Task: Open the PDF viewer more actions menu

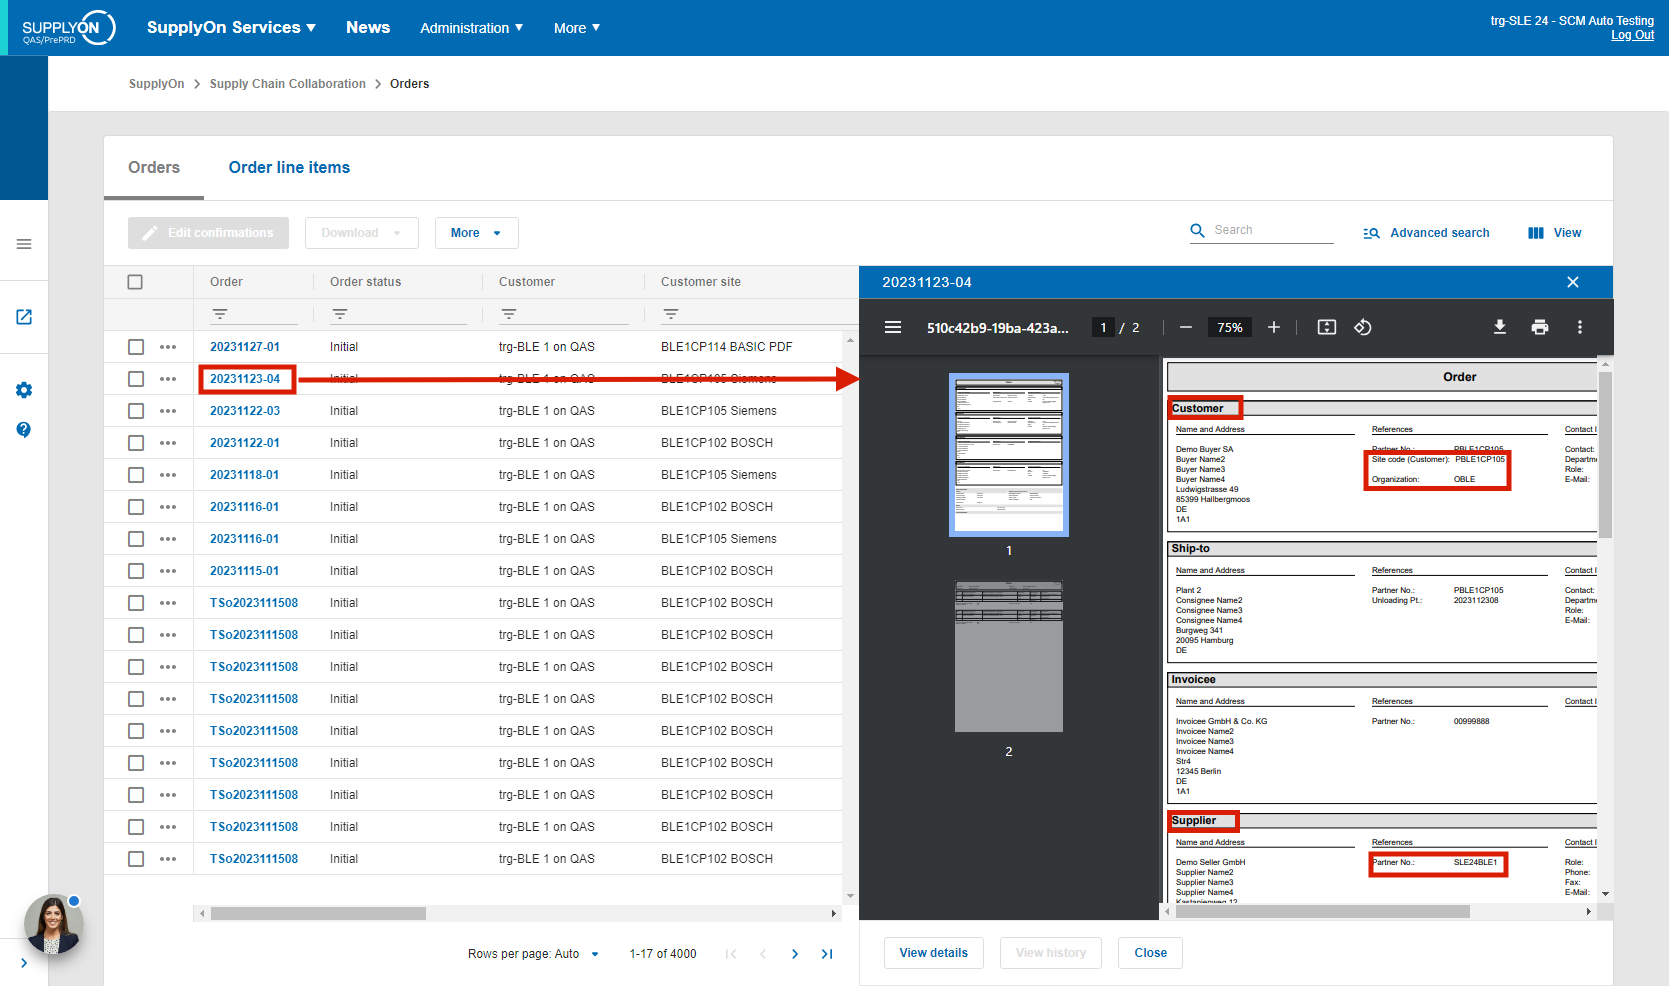Action: [x=1580, y=327]
